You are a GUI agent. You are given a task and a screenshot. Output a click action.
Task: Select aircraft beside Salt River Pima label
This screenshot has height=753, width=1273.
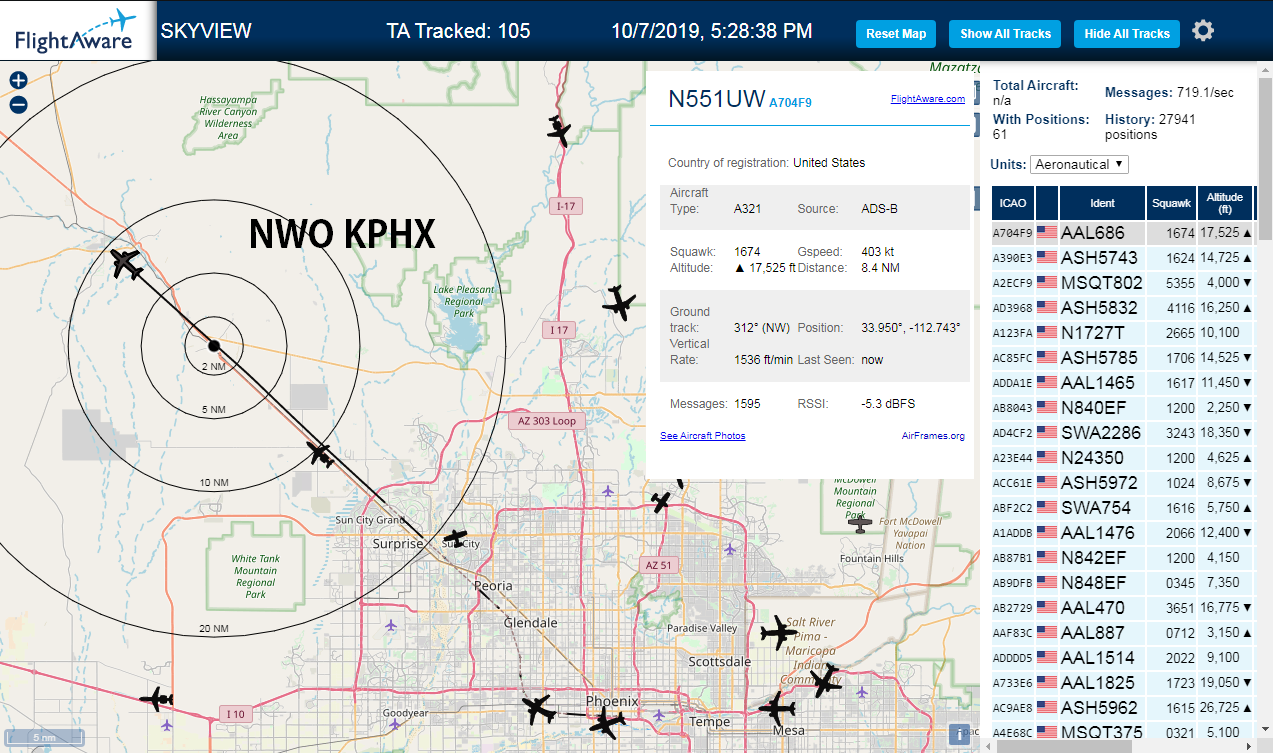coord(779,632)
